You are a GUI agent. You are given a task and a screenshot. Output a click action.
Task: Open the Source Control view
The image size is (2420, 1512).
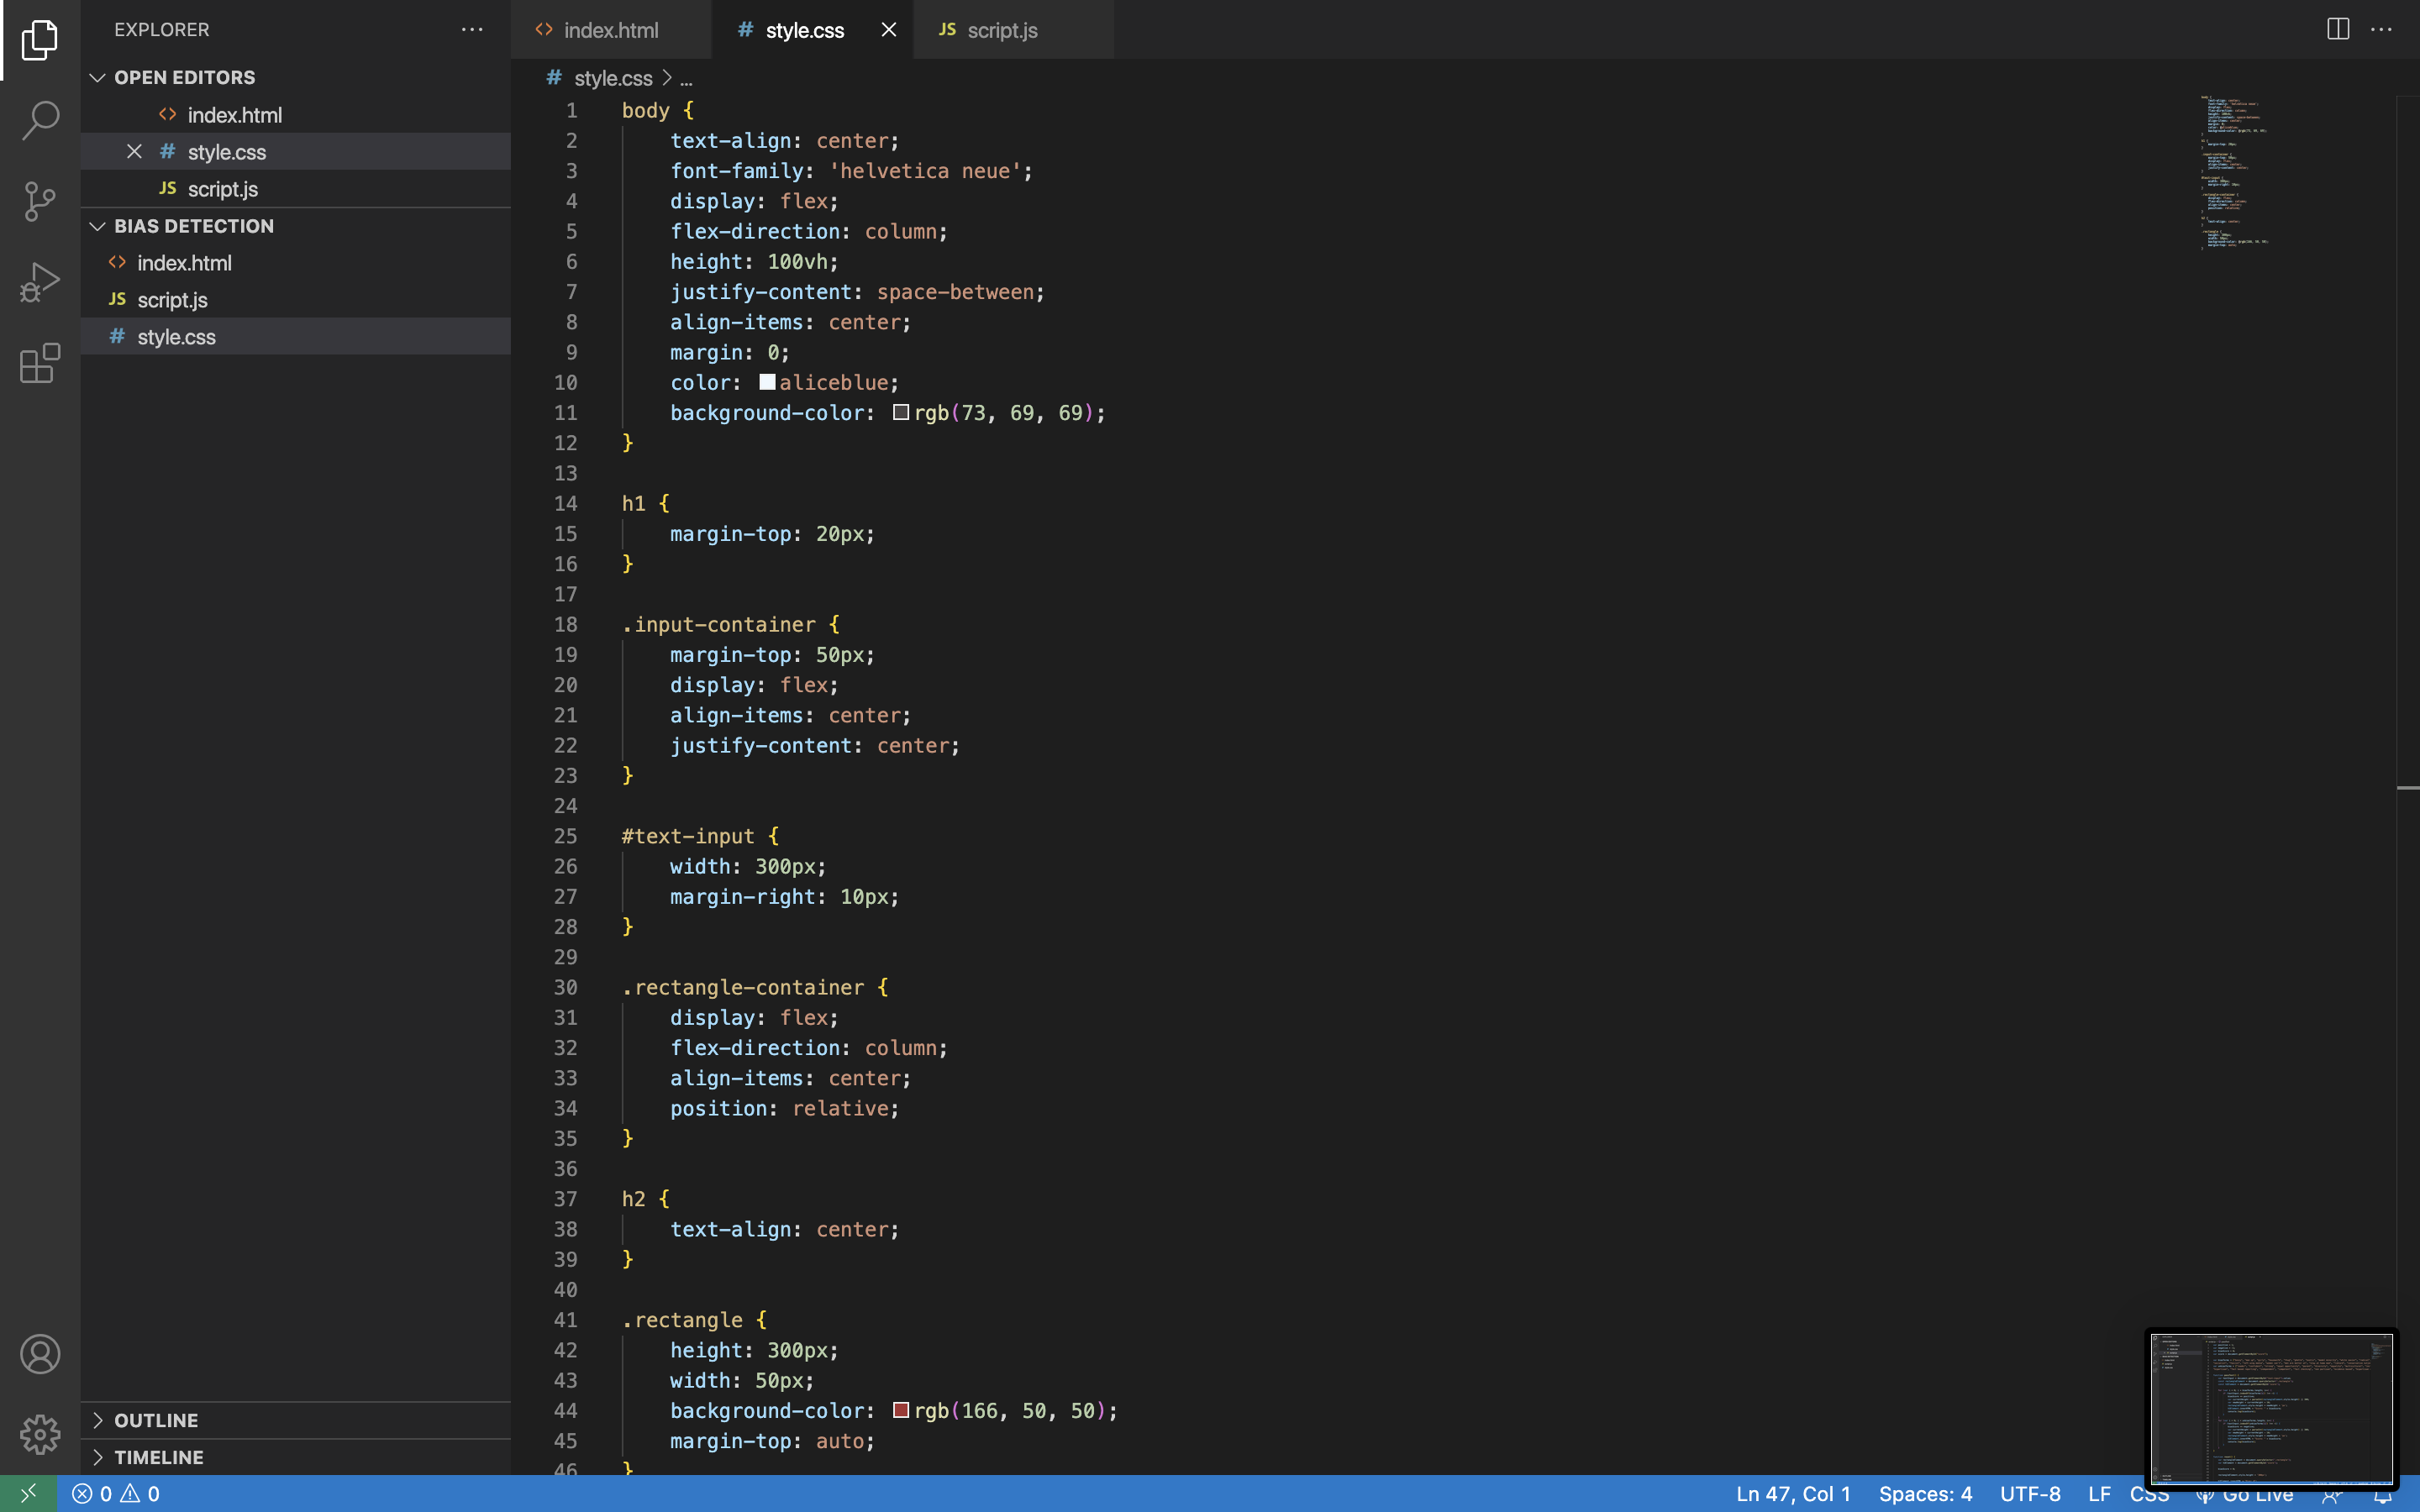pyautogui.click(x=40, y=201)
